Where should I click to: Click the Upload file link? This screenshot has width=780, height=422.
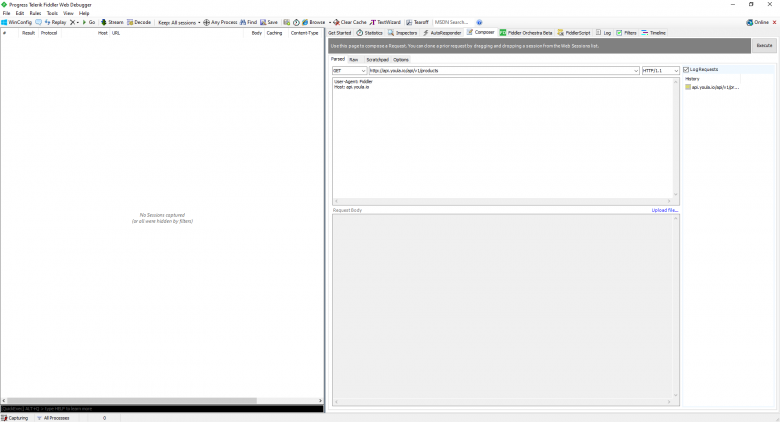665,211
